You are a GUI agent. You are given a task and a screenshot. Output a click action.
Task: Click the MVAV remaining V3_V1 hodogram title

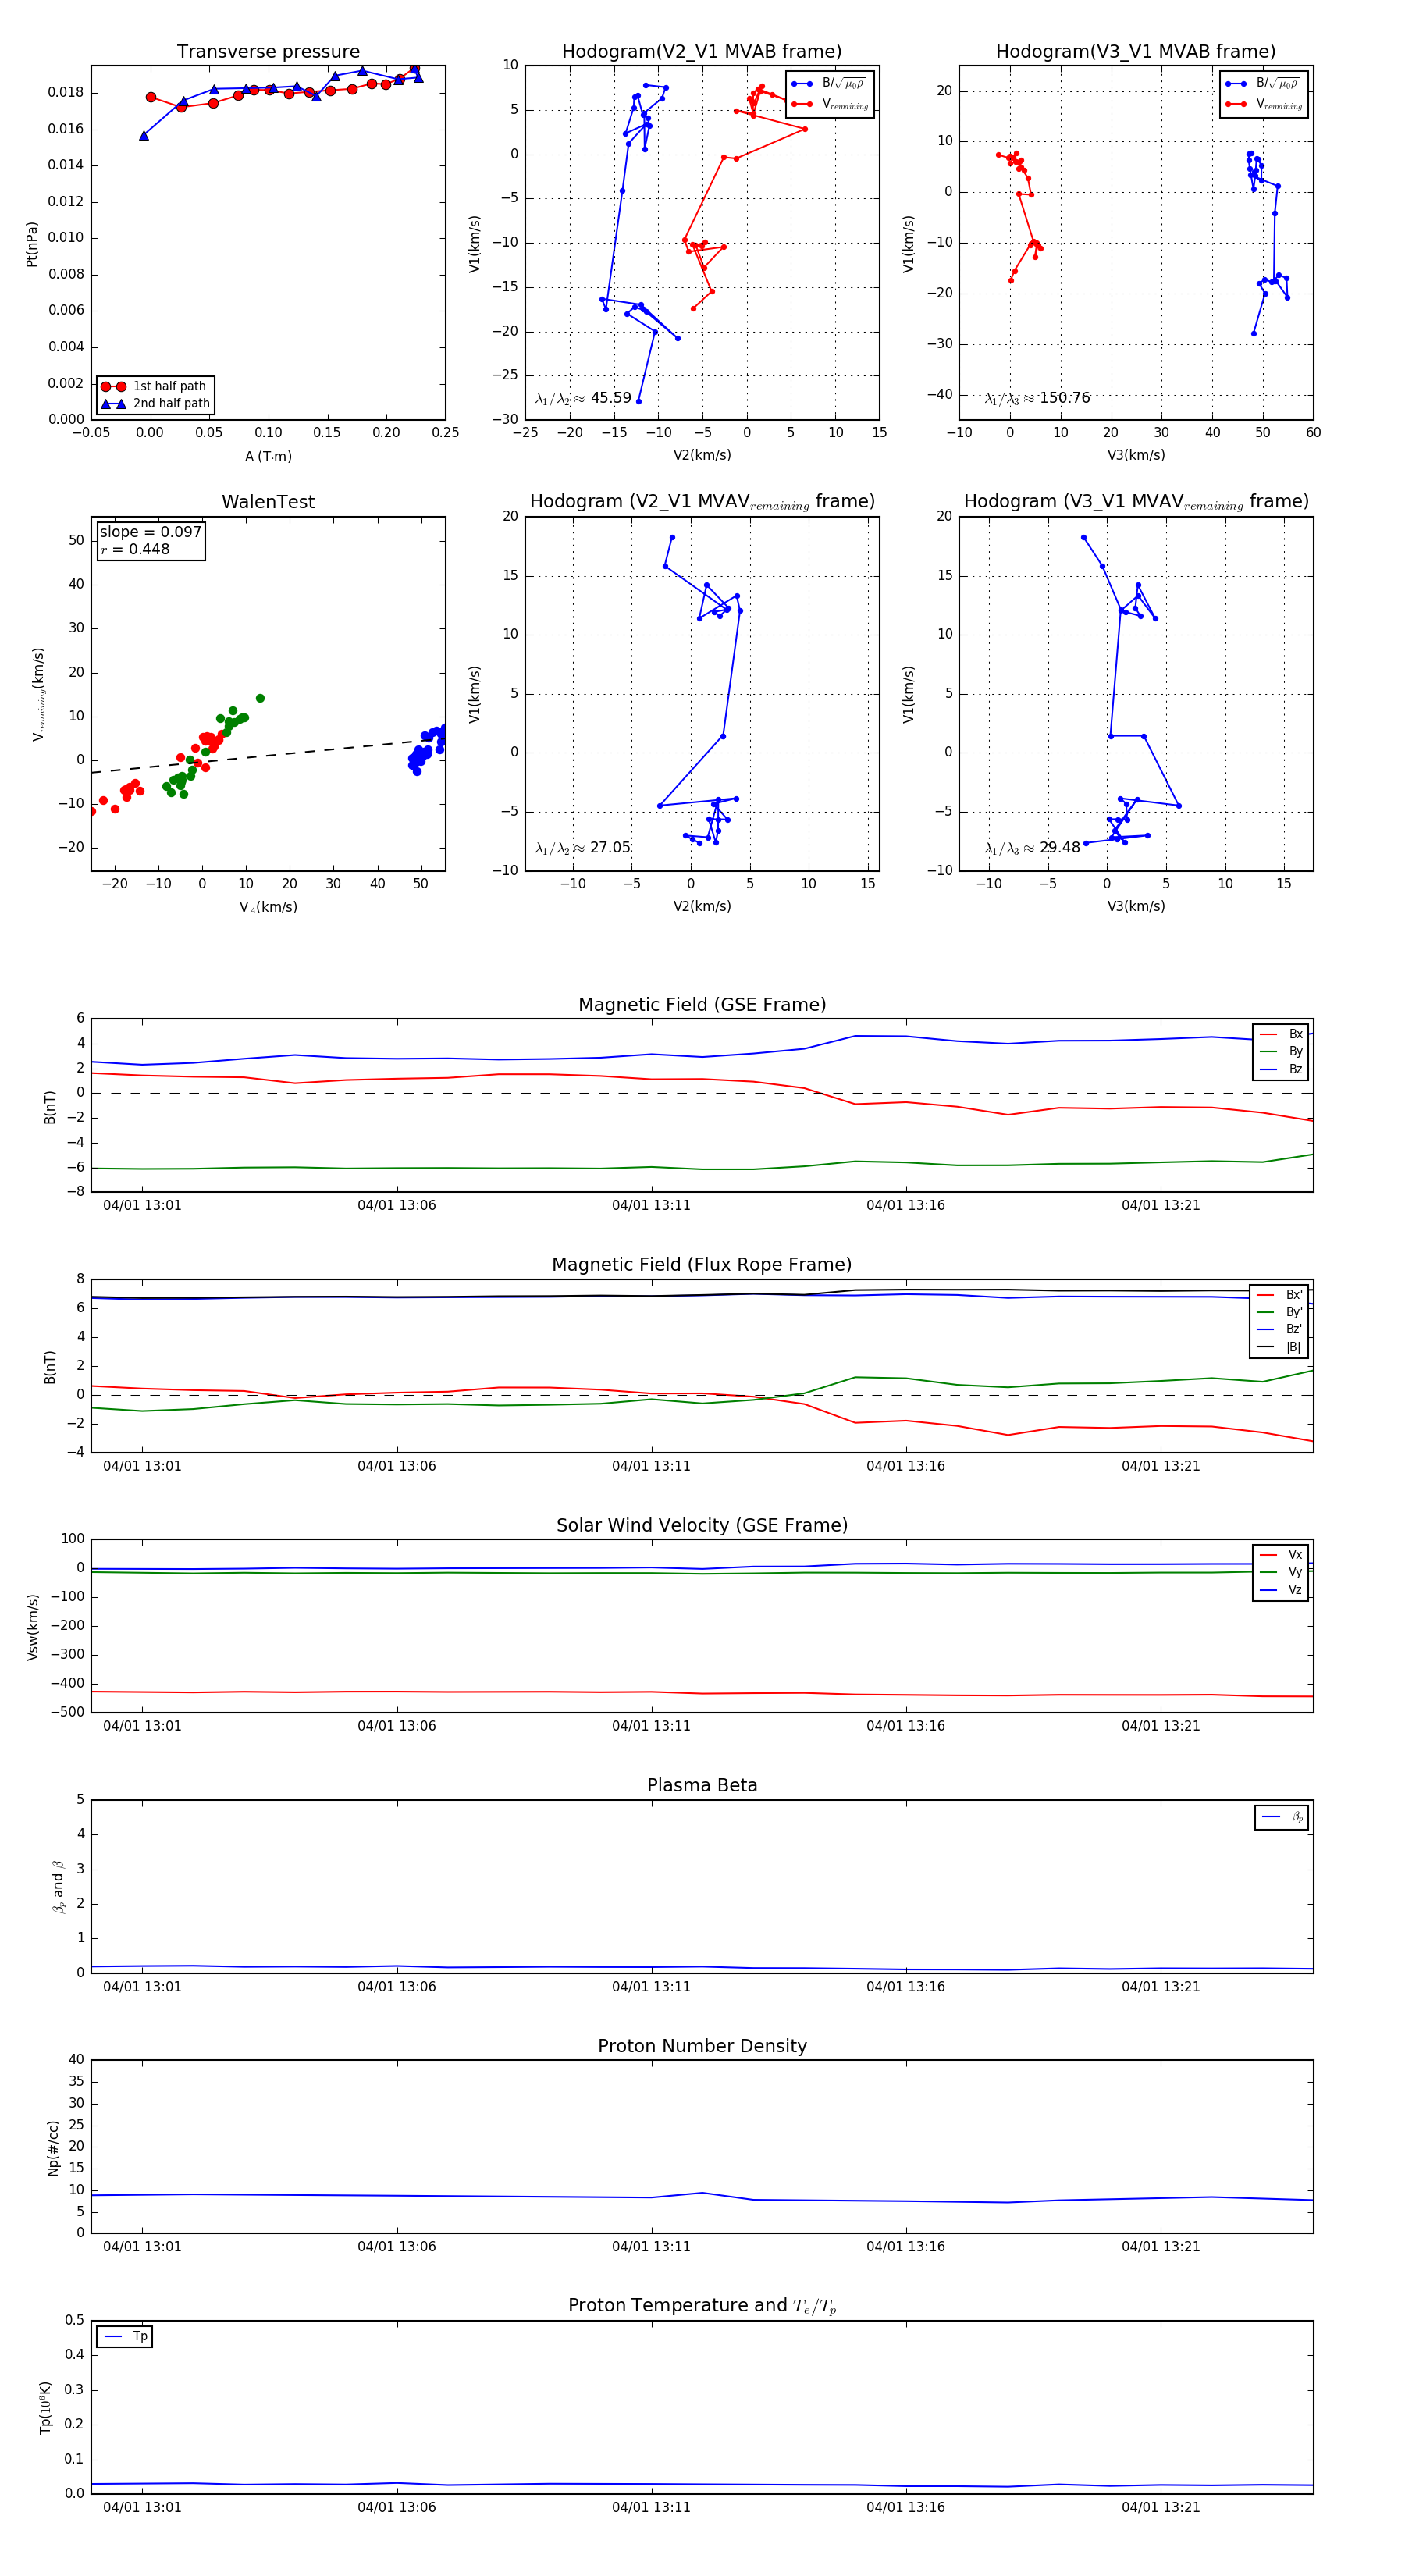(1136, 502)
